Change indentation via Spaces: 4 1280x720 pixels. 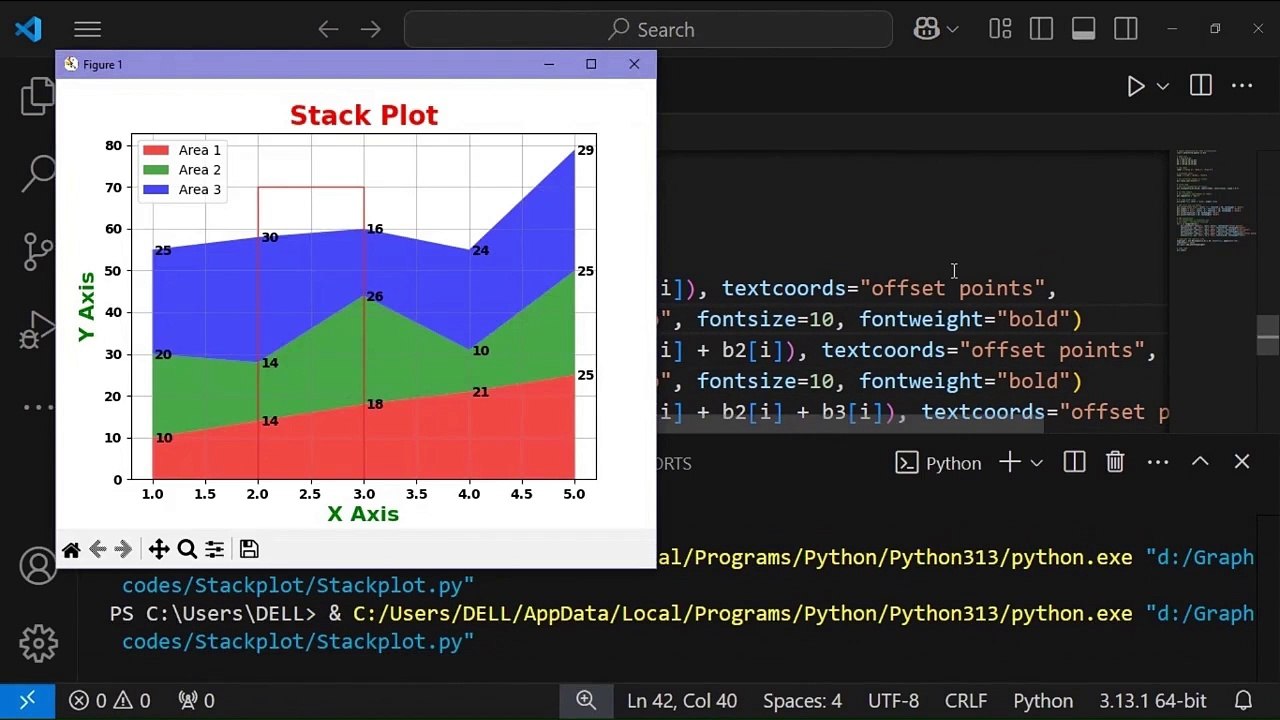(802, 701)
